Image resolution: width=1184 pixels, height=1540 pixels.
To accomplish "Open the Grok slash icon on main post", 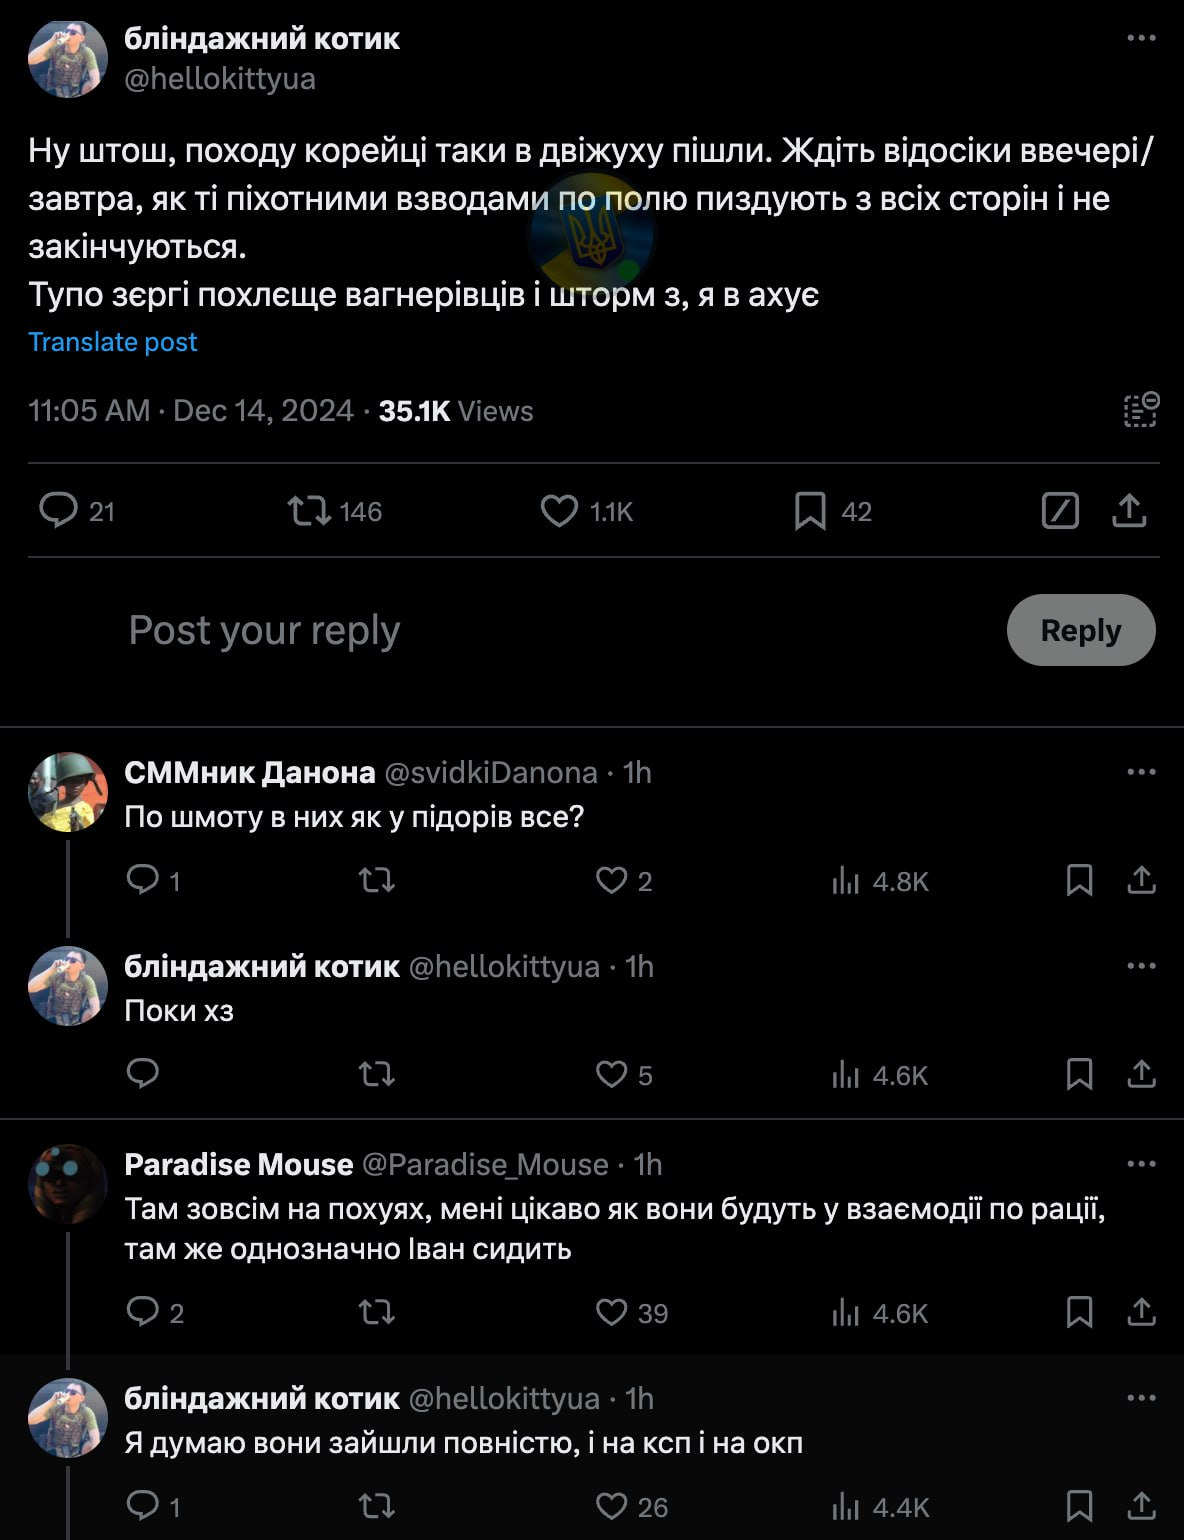I will (x=1060, y=511).
